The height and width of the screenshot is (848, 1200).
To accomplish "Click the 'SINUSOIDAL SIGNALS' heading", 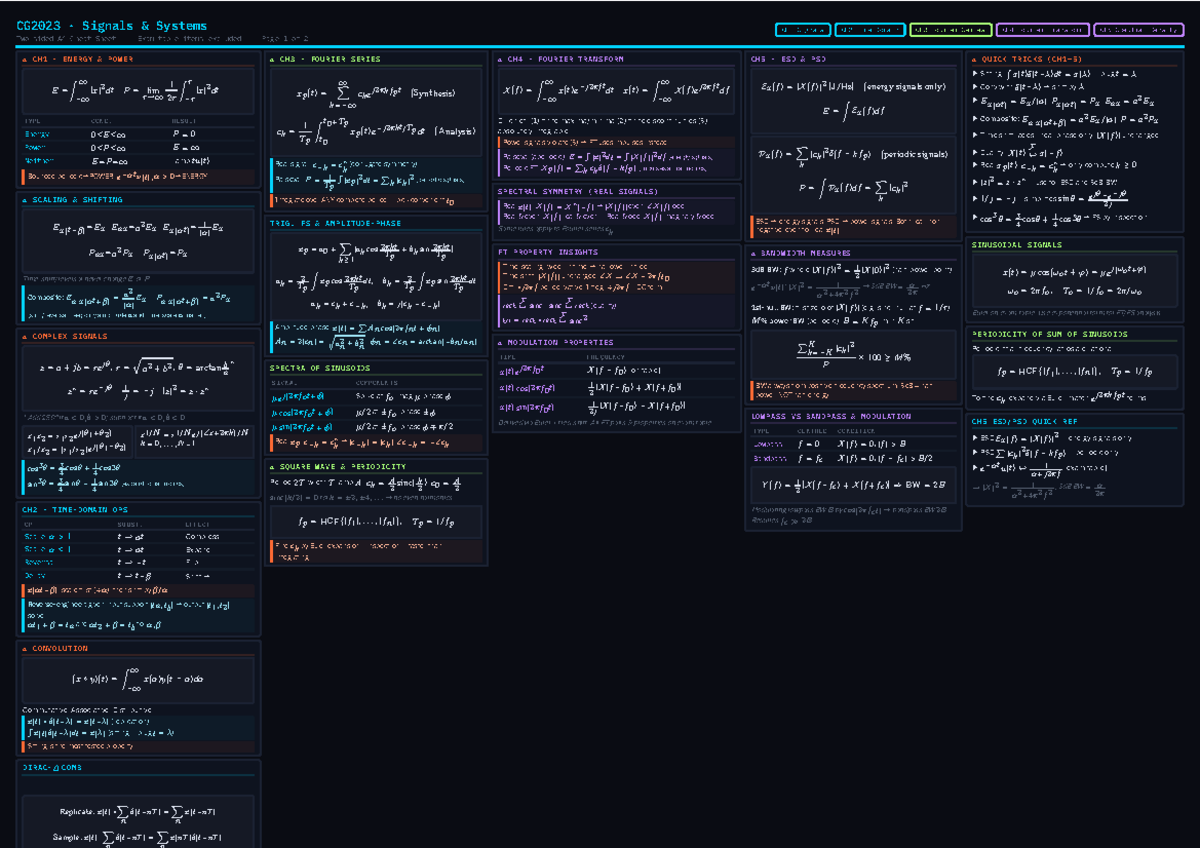I will click(1017, 244).
